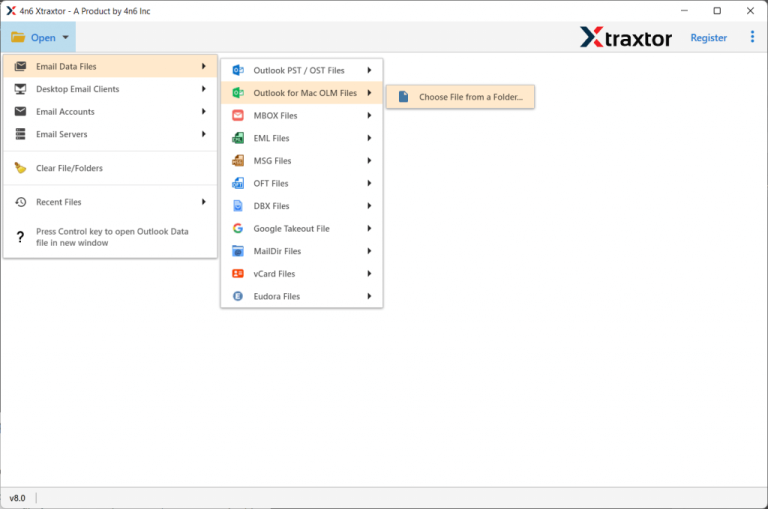
Task: Click the MSG Files icon
Action: [238, 160]
